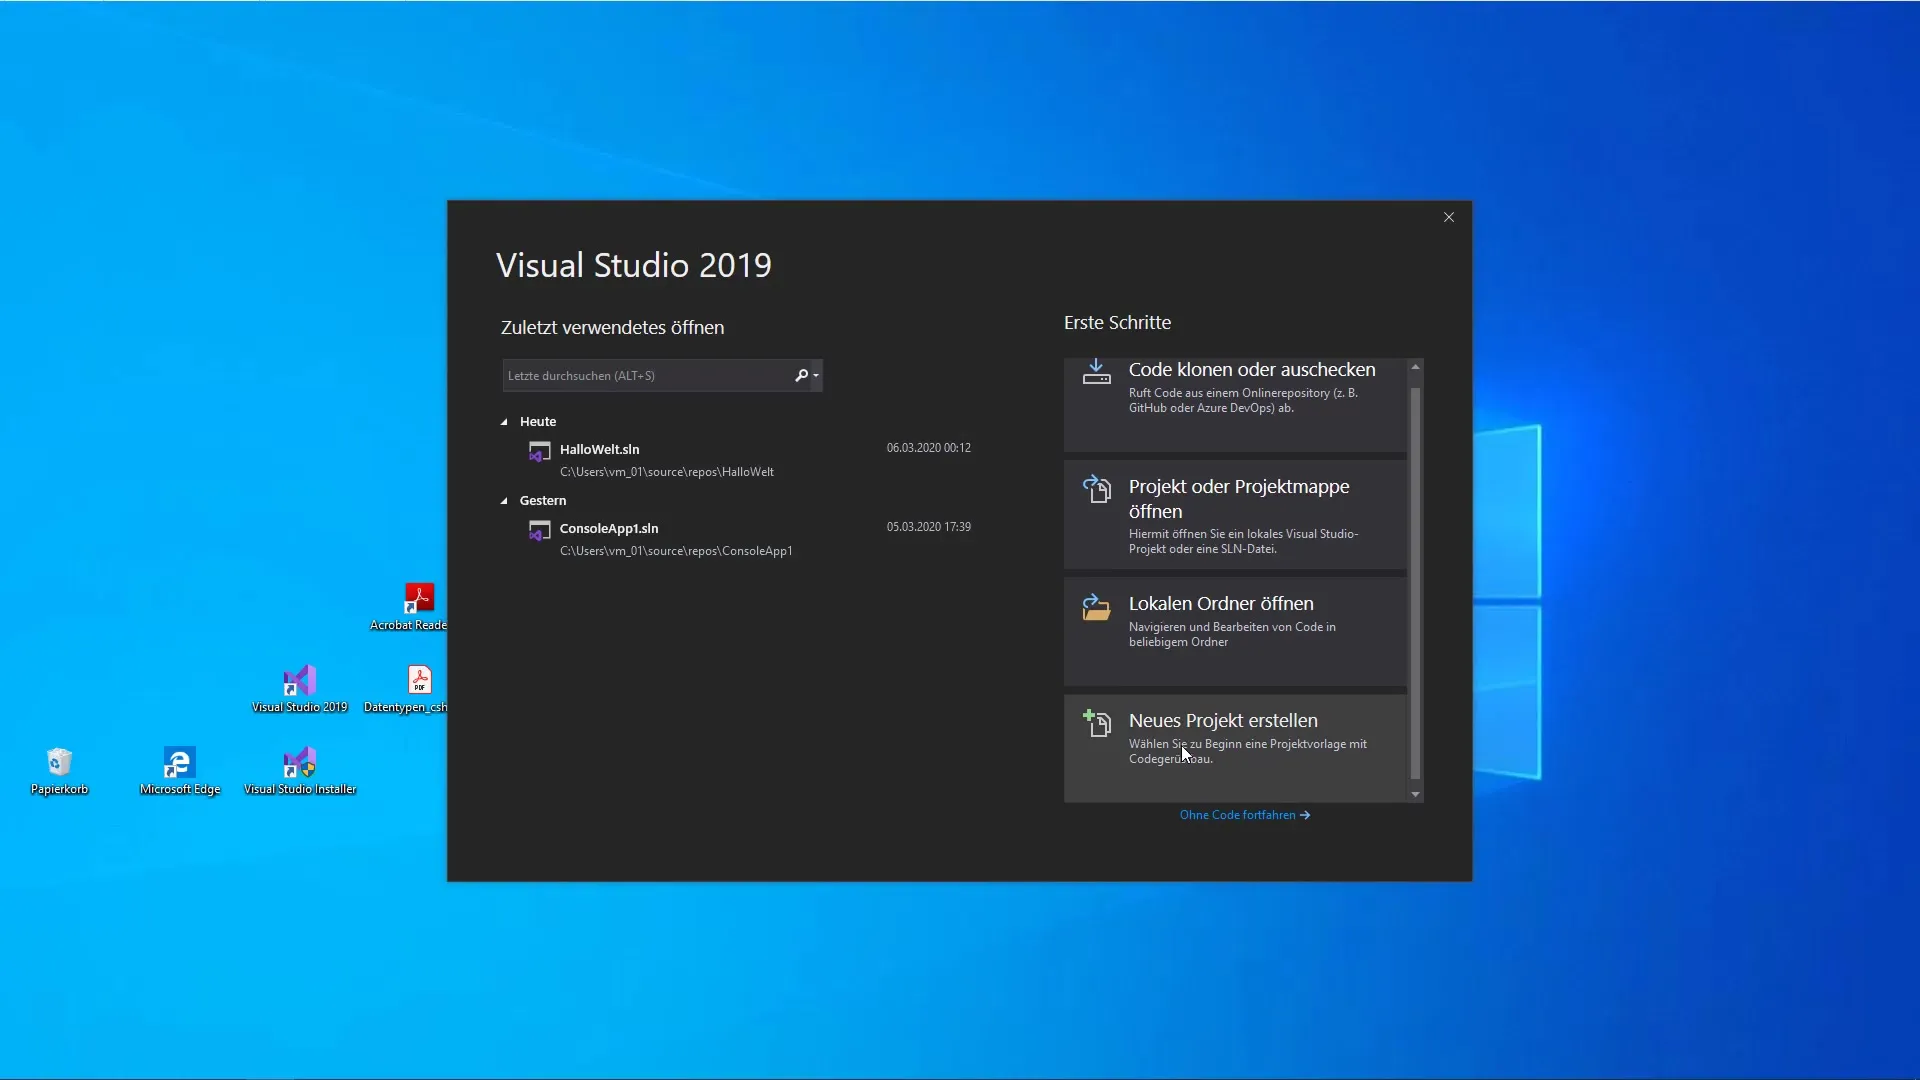Click the create new project icon
The height and width of the screenshot is (1080, 1920).
coord(1096,723)
